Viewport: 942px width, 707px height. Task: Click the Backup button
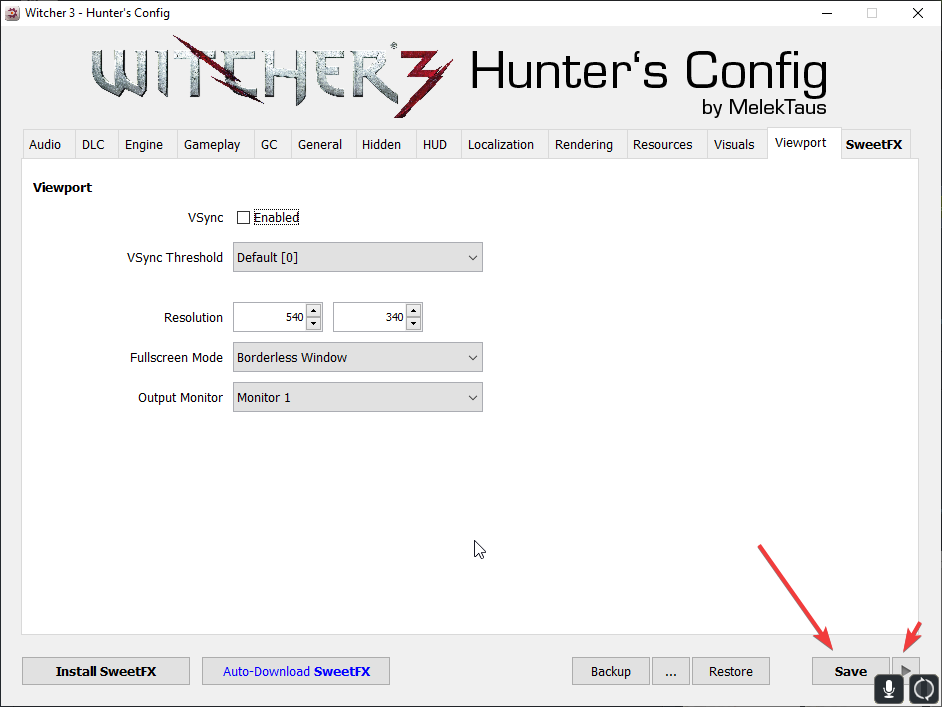610,671
